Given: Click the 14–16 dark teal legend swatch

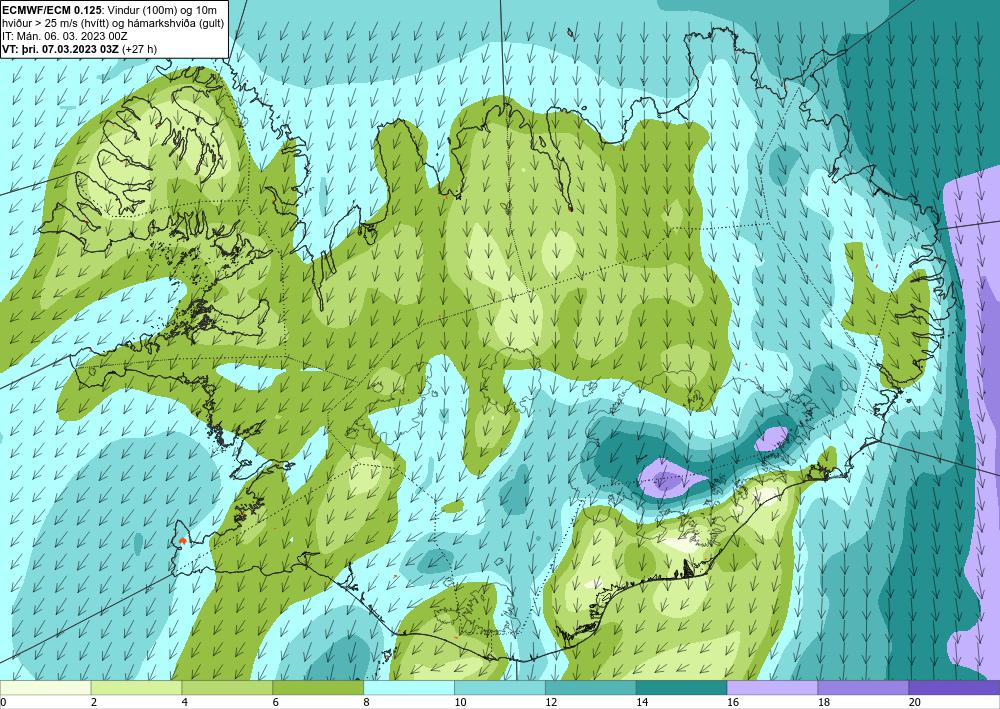Looking at the screenshot, I should tap(681, 688).
